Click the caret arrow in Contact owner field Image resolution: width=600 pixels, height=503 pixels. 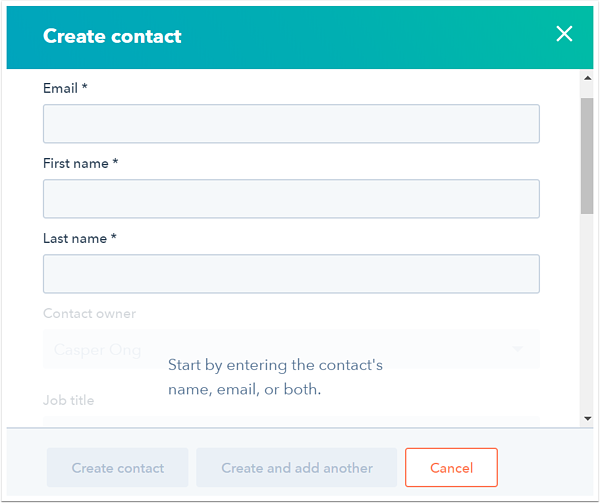[x=518, y=350]
